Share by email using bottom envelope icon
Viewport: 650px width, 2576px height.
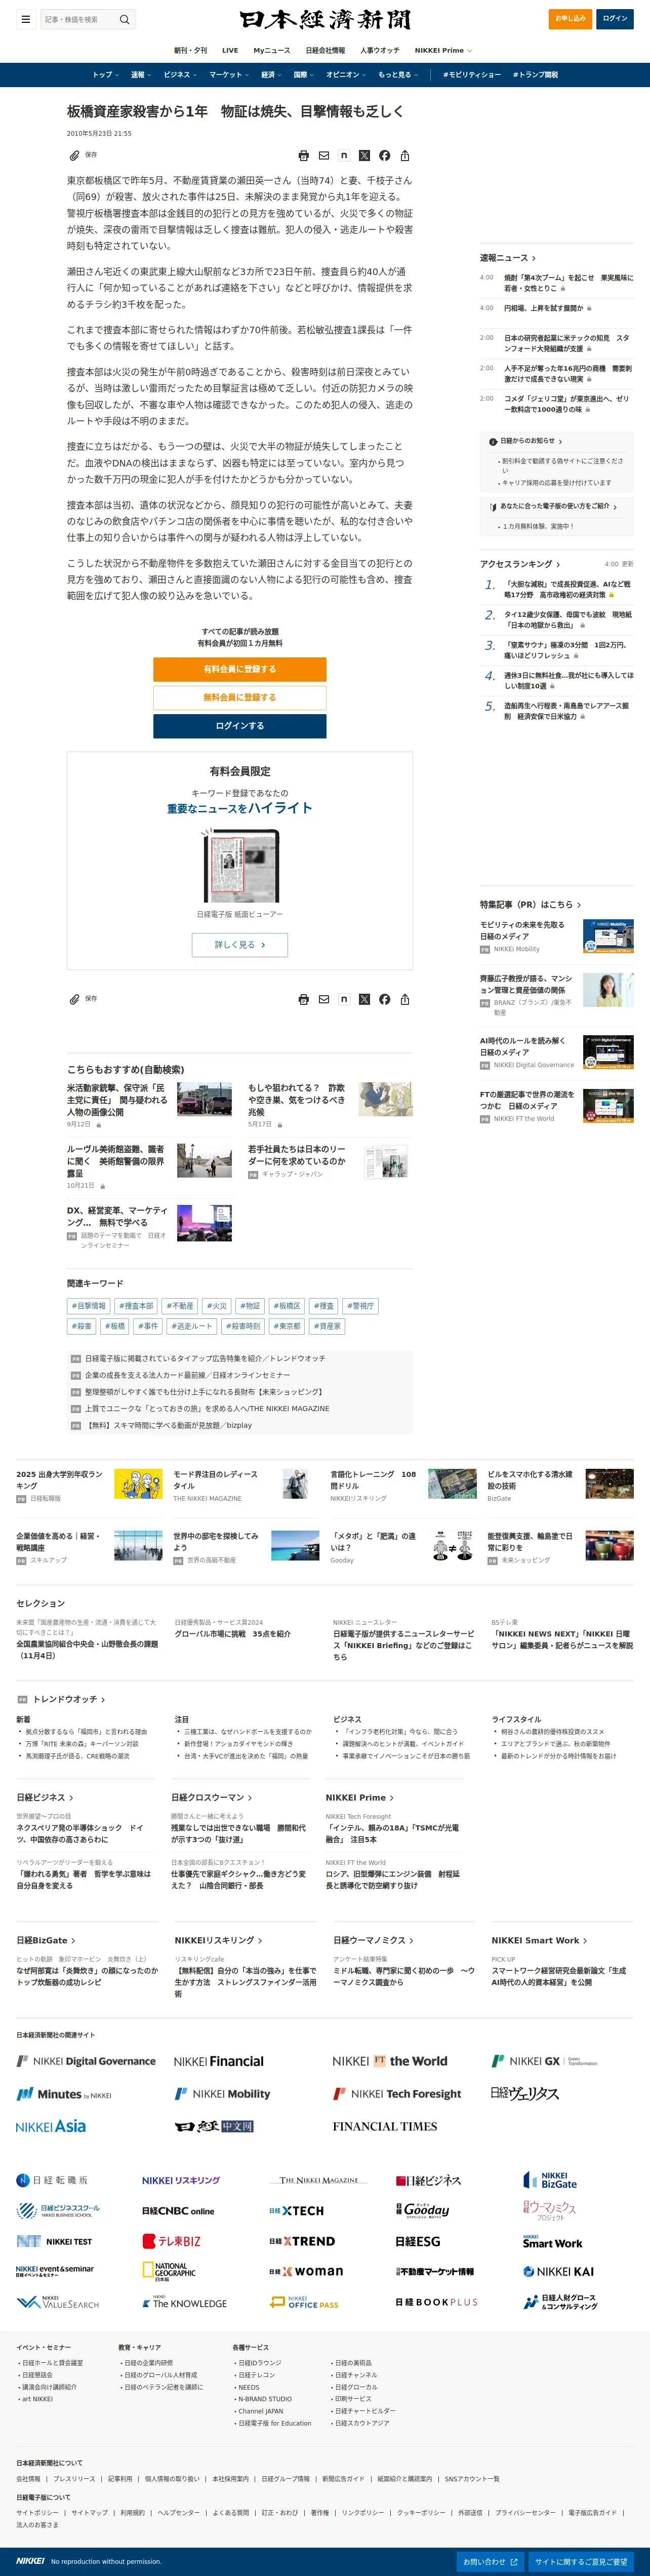(324, 999)
